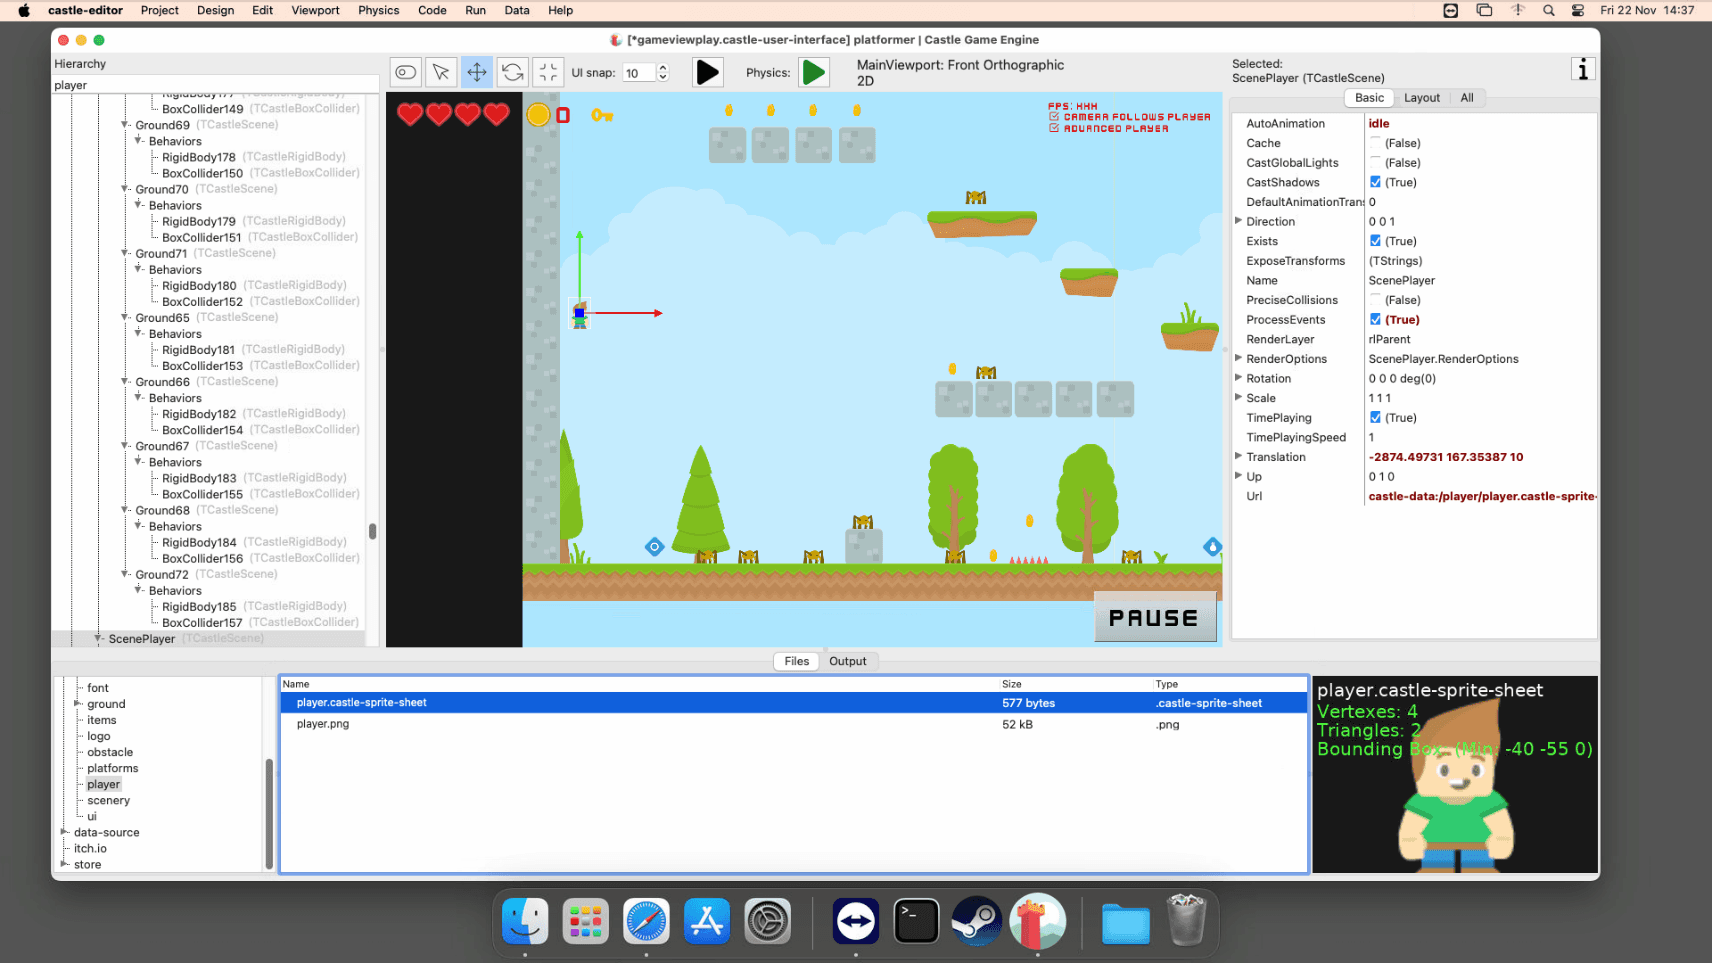Open the Castle Game Engine icon in the Dock
The height and width of the screenshot is (963, 1712).
point(1037,921)
